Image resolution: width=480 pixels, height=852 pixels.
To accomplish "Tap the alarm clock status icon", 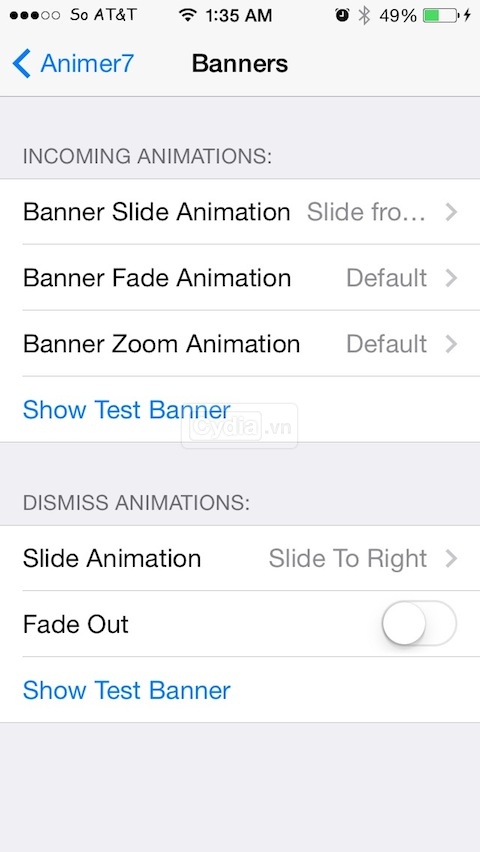I will point(342,15).
